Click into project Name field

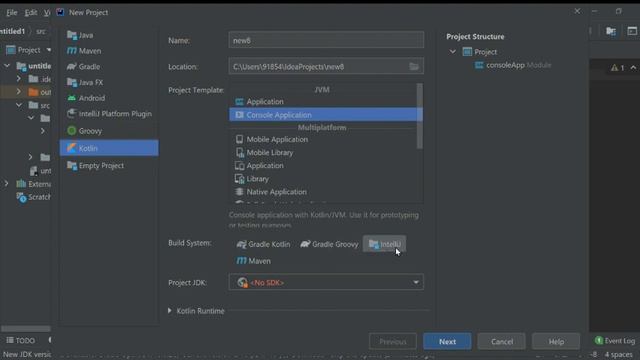pos(326,40)
